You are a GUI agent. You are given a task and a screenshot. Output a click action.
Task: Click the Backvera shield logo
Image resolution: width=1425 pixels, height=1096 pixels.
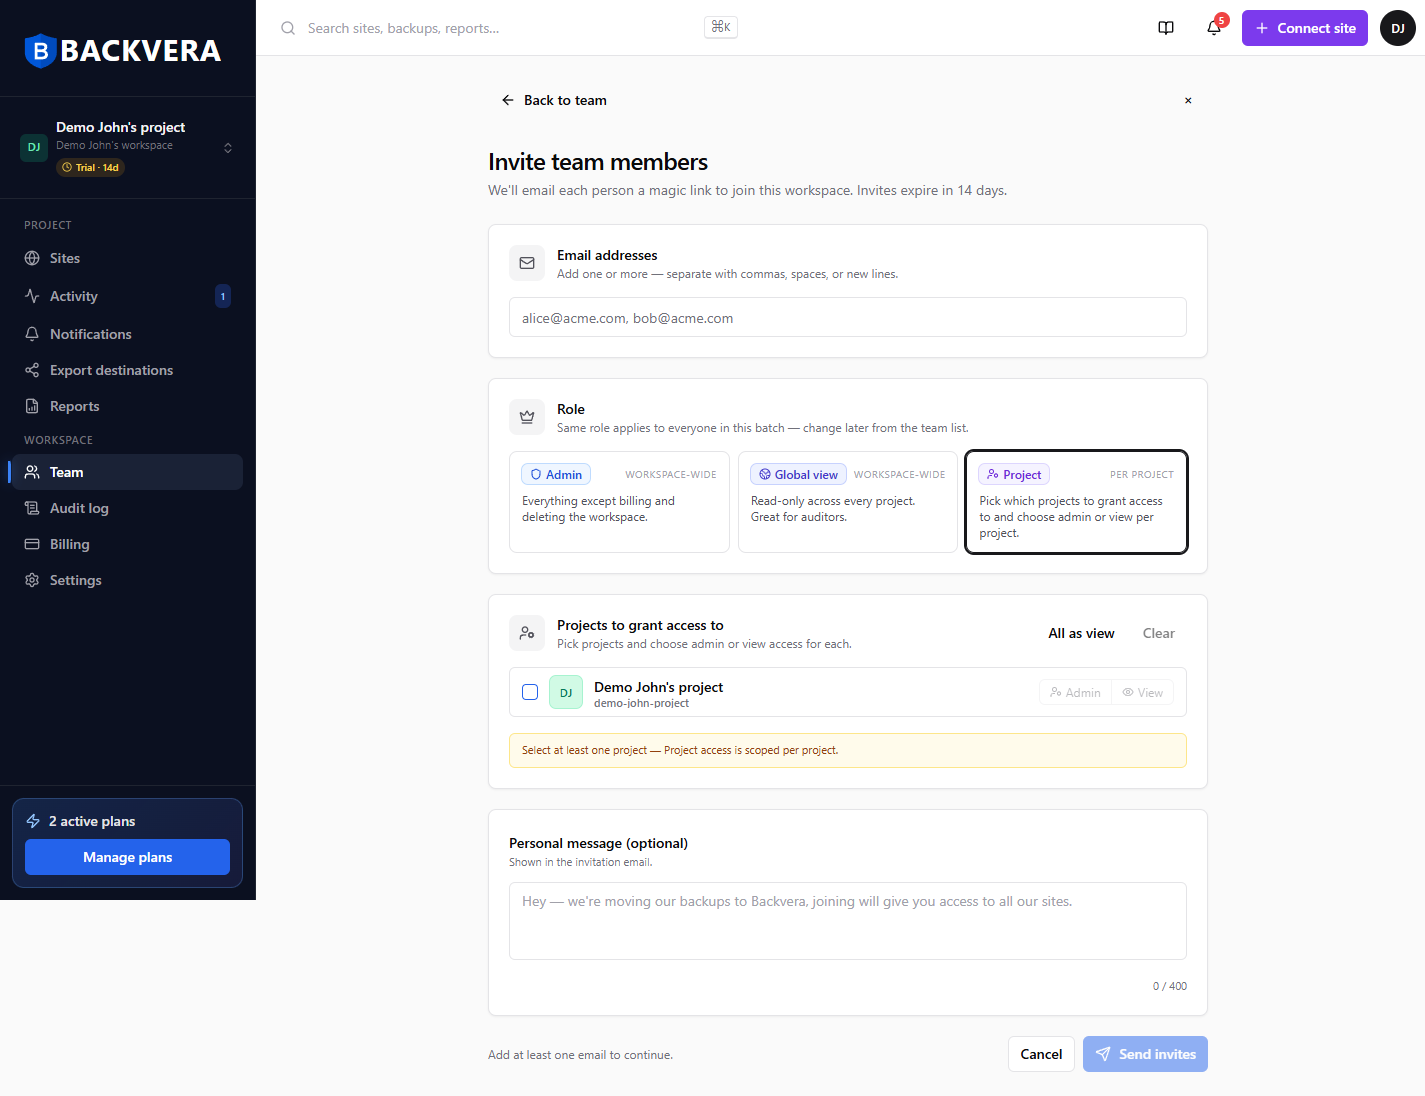pos(40,50)
